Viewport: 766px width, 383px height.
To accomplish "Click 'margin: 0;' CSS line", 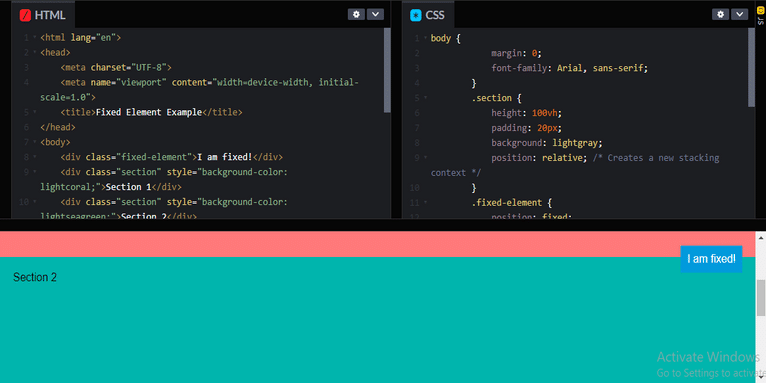I will (516, 53).
